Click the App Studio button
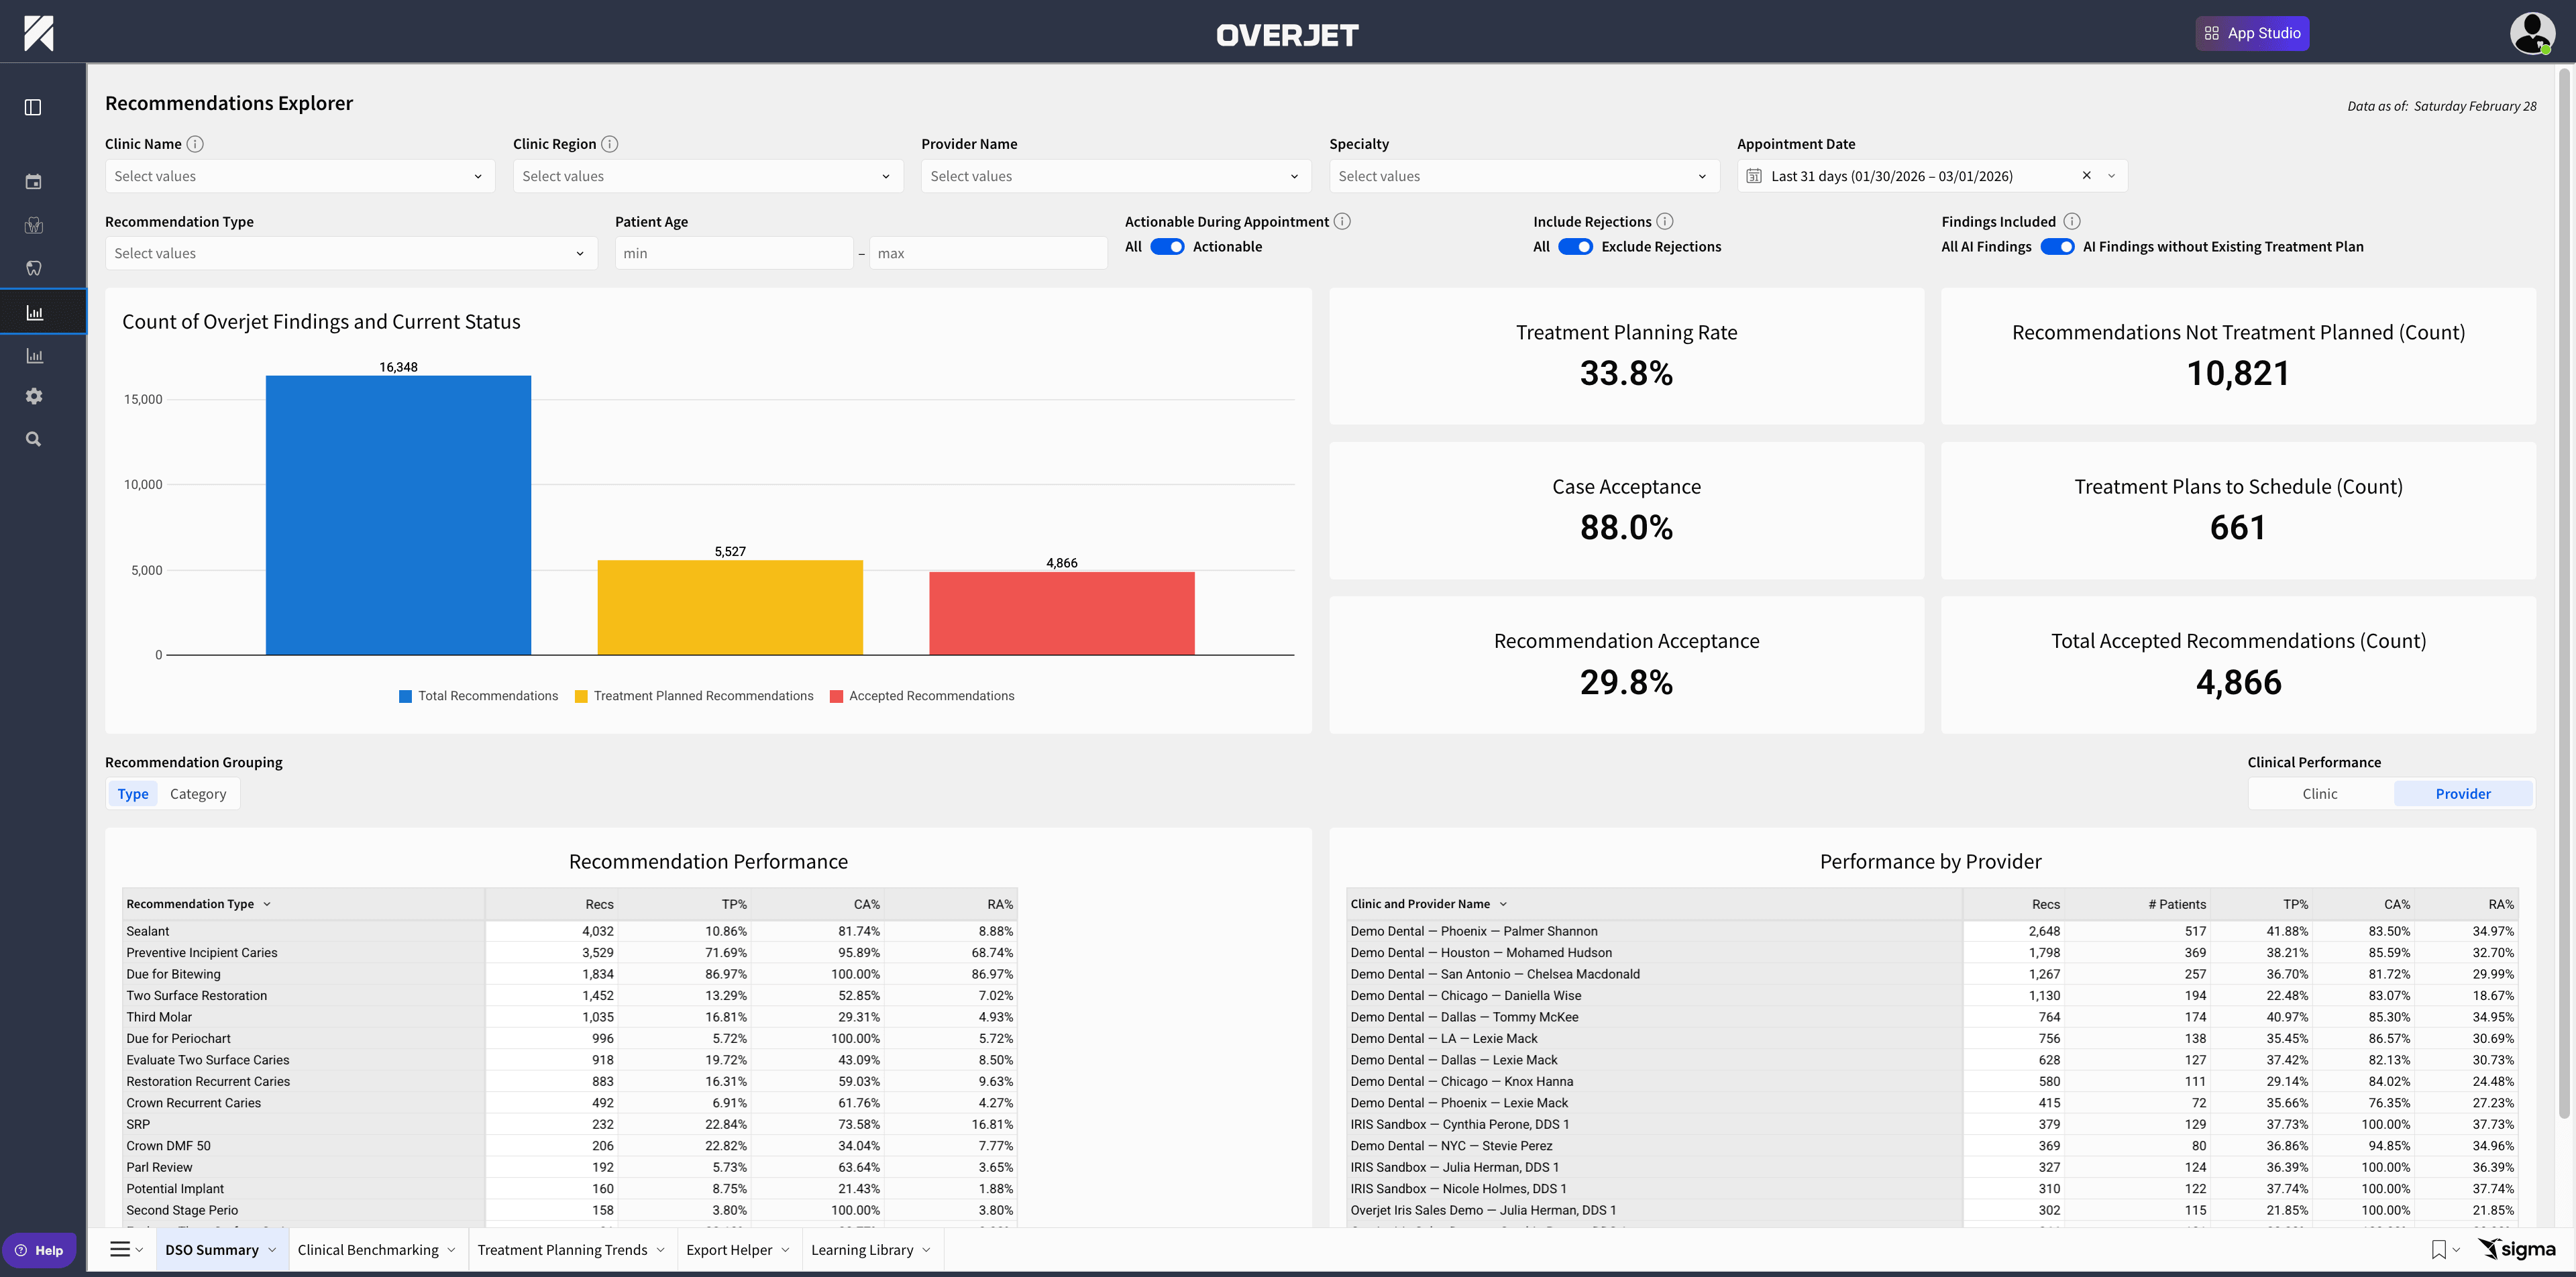Image resolution: width=2576 pixels, height=1277 pixels. click(2252, 33)
